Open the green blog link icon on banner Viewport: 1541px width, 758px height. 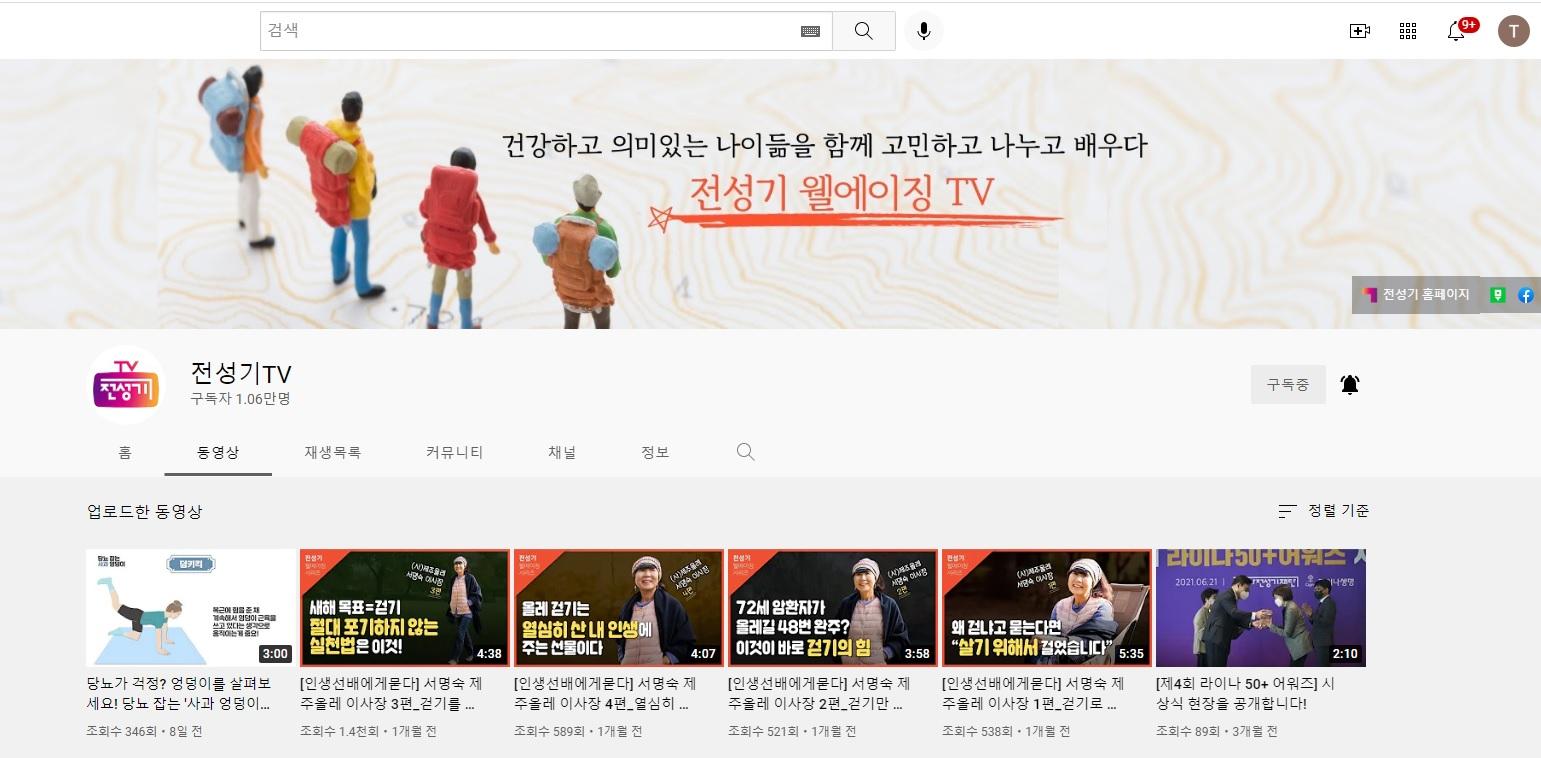[1497, 295]
